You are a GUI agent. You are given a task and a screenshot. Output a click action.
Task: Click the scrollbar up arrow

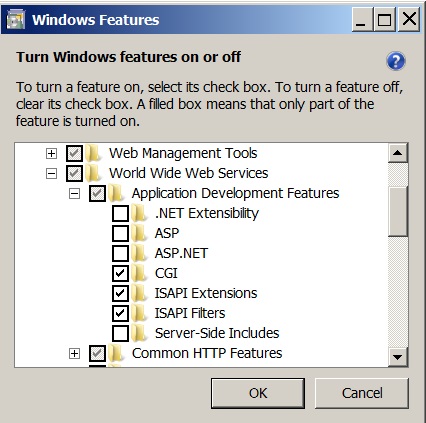[398, 153]
